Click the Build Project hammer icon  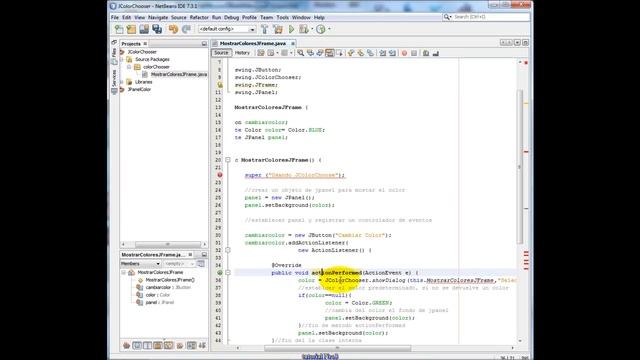(x=264, y=29)
